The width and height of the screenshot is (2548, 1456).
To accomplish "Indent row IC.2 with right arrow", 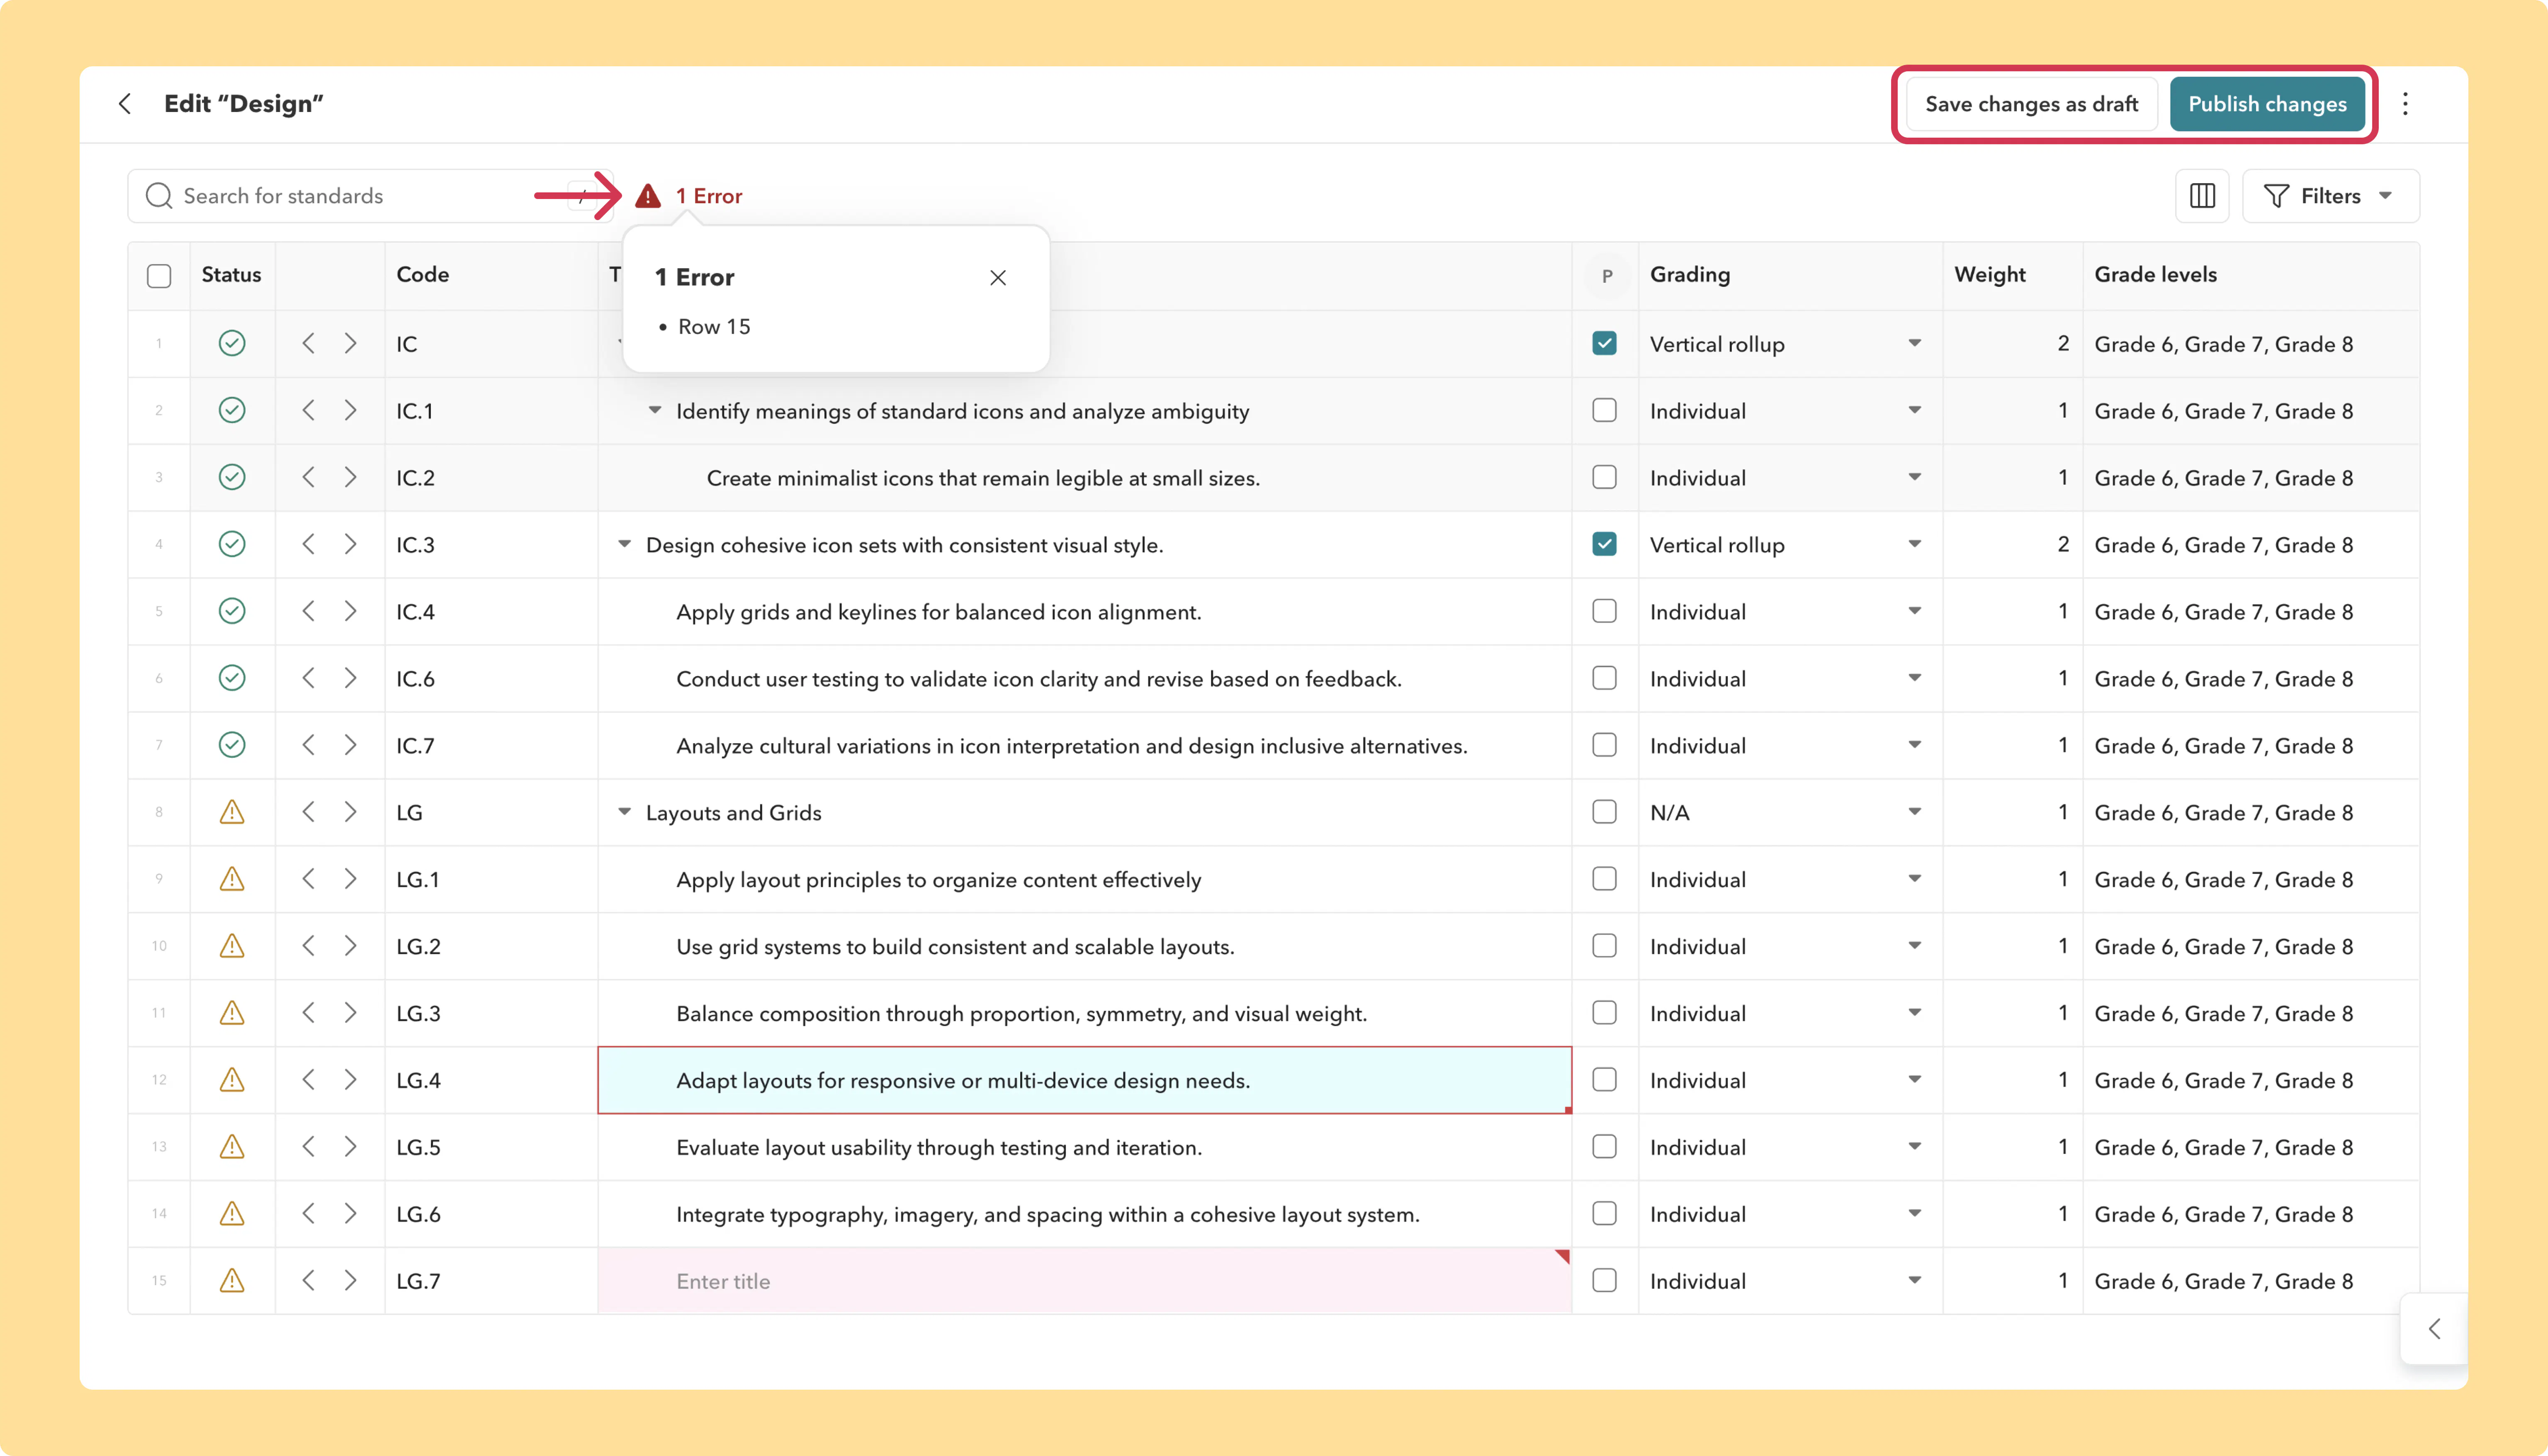I will coord(350,478).
